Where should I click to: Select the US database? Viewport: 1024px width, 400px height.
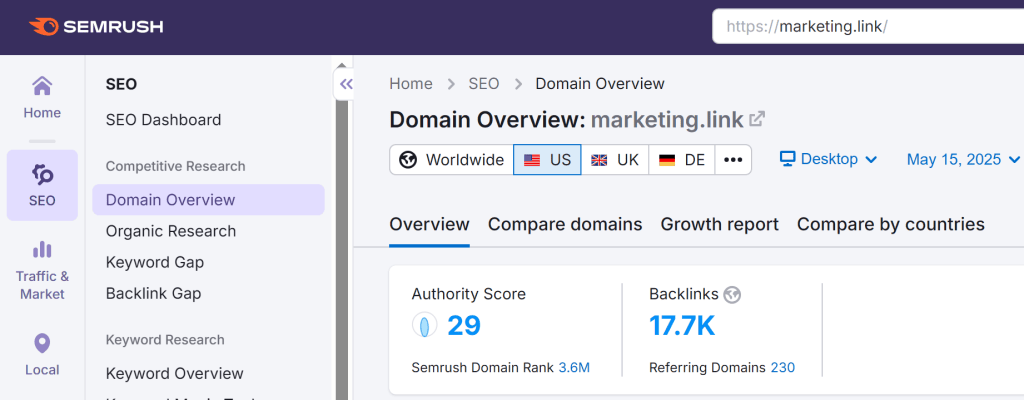click(x=547, y=159)
